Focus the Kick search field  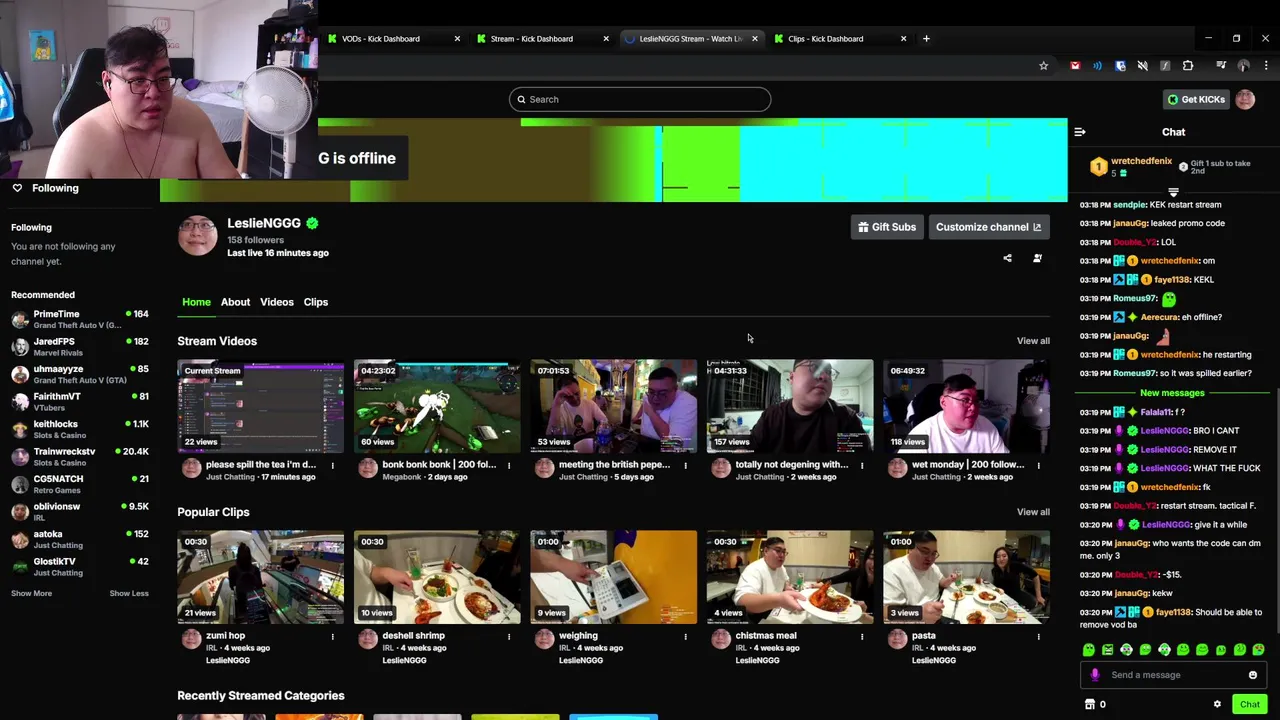point(640,99)
